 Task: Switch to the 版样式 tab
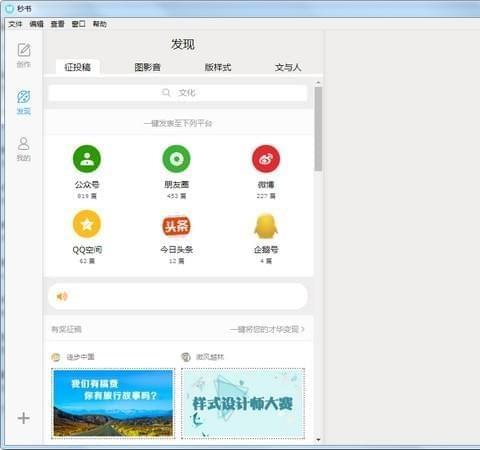[x=218, y=67]
